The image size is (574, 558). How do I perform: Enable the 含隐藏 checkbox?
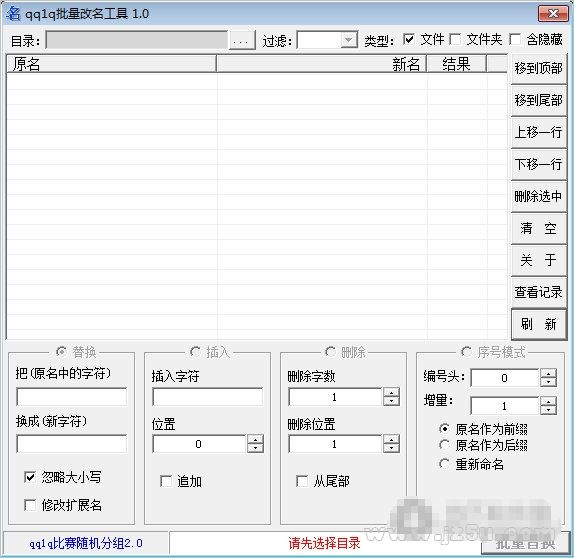(515, 39)
